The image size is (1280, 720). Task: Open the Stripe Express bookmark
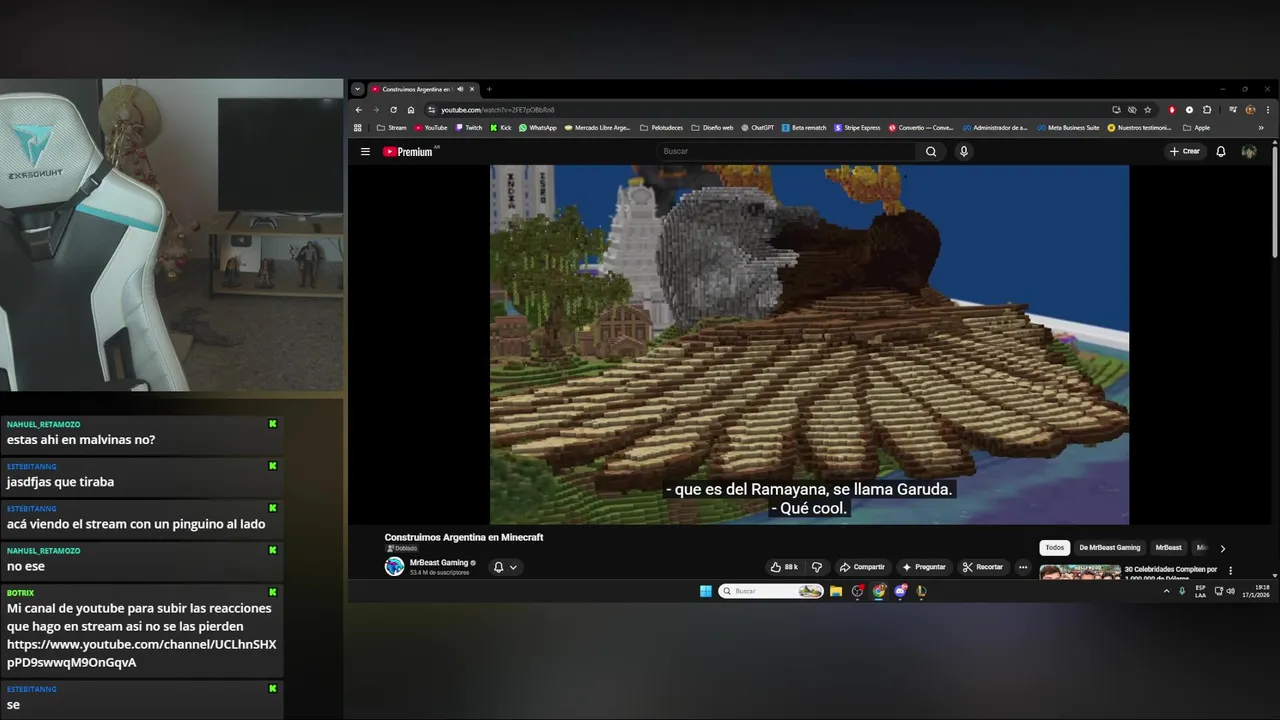857,128
